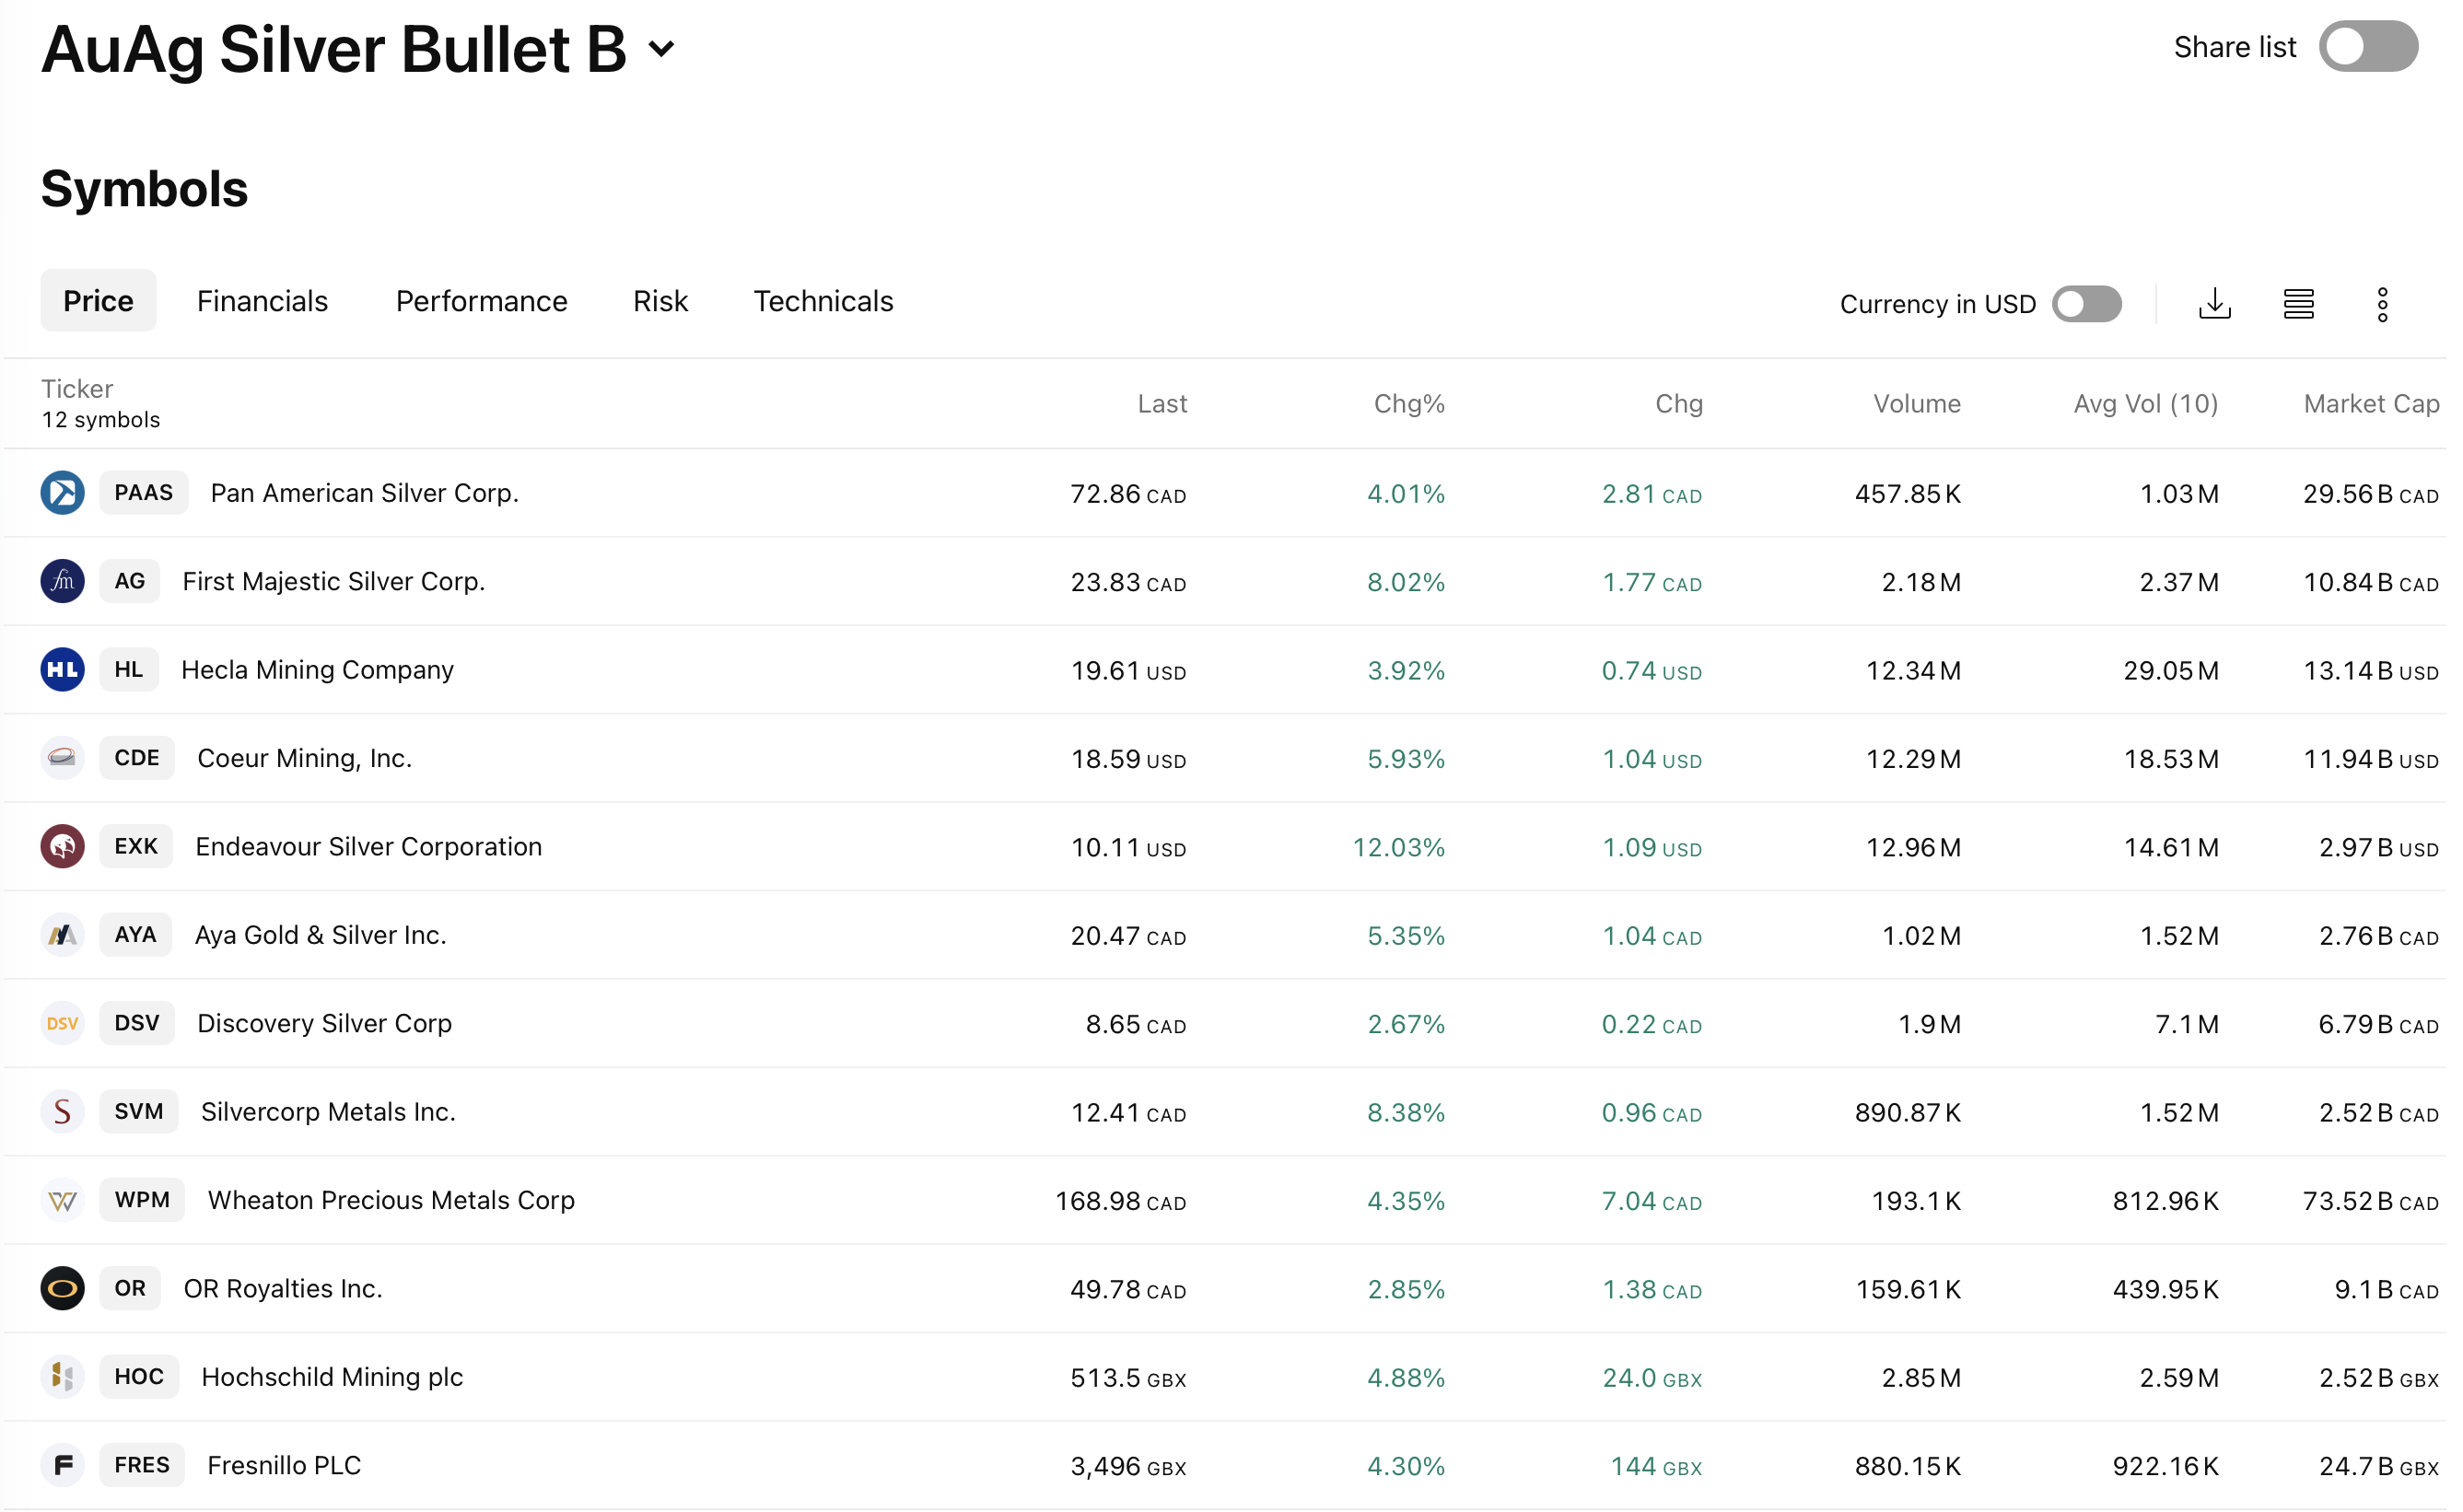Viewport: 2463px width, 1512px height.
Task: Click the Hecla Mining HL logo
Action: coord(62,670)
